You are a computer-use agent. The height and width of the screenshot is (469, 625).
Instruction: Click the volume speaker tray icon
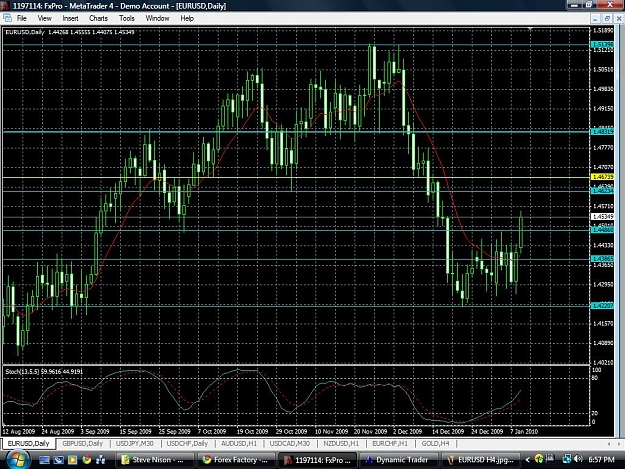578,459
